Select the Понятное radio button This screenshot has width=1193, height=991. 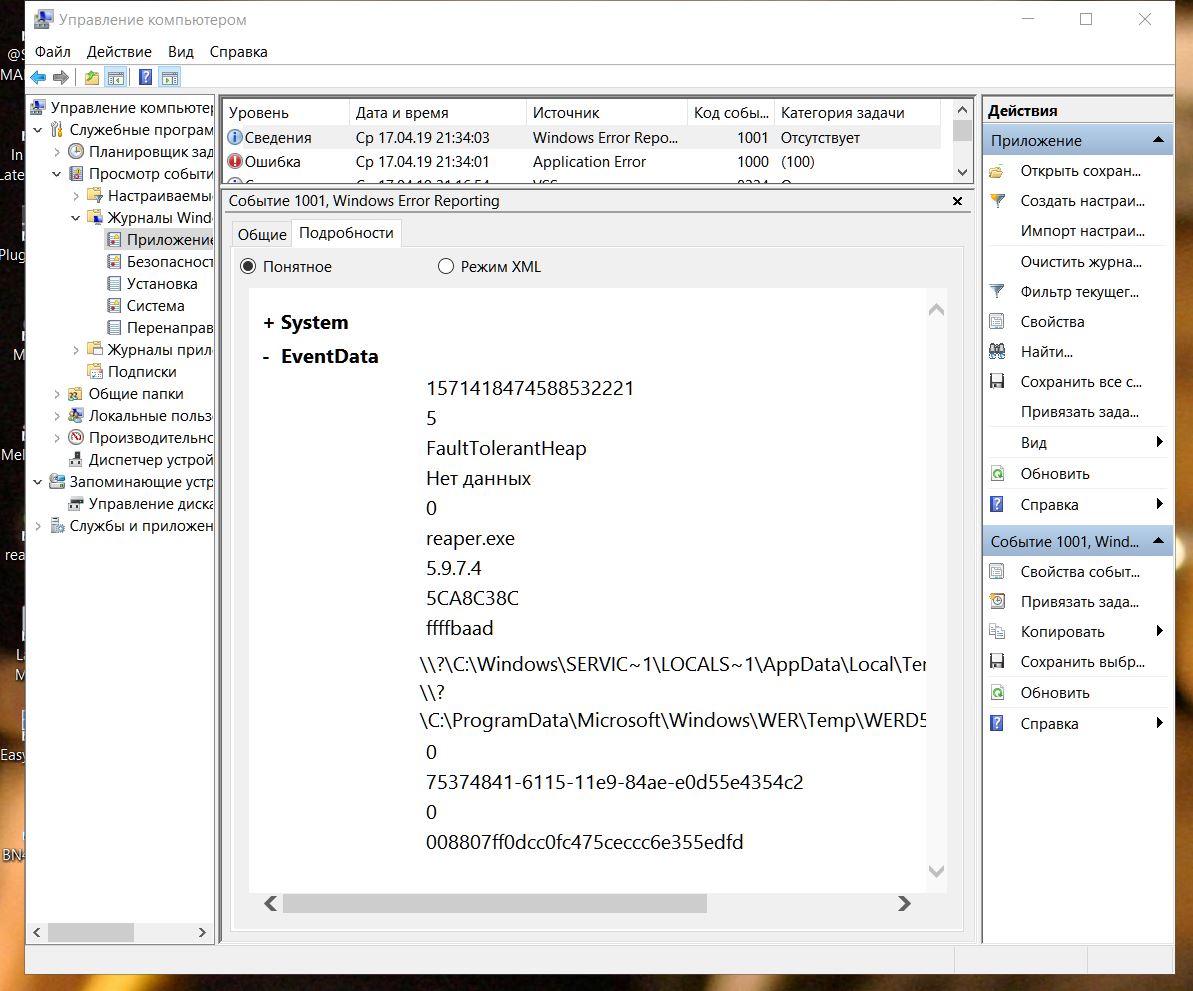[x=248, y=267]
